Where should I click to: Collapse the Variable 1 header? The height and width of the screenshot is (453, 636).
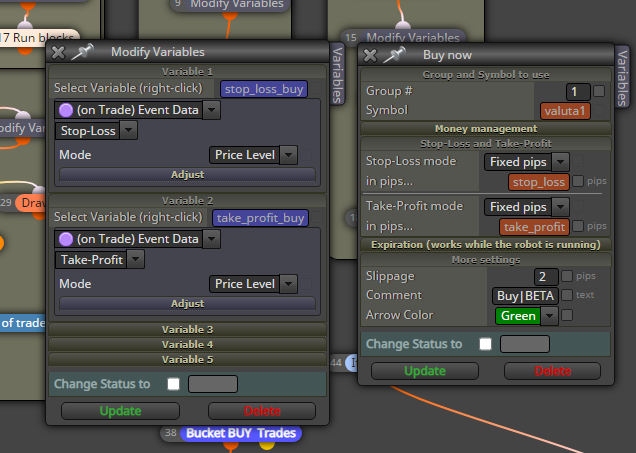point(187,72)
